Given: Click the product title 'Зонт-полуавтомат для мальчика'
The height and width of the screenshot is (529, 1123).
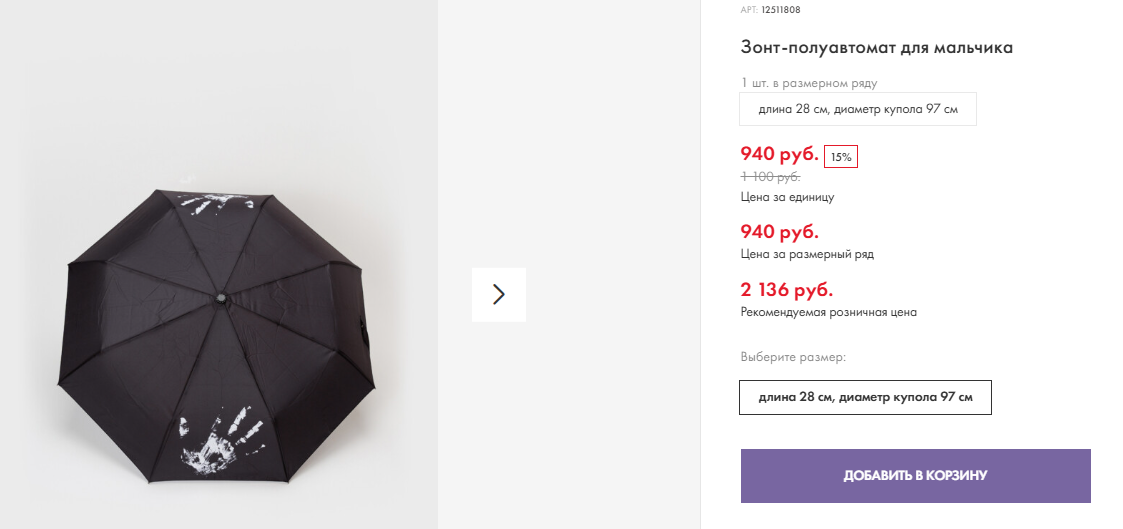Looking at the screenshot, I should pyautogui.click(x=877, y=47).
